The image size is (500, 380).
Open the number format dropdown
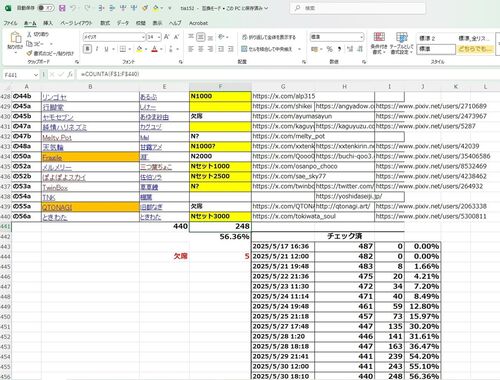tap(361, 37)
